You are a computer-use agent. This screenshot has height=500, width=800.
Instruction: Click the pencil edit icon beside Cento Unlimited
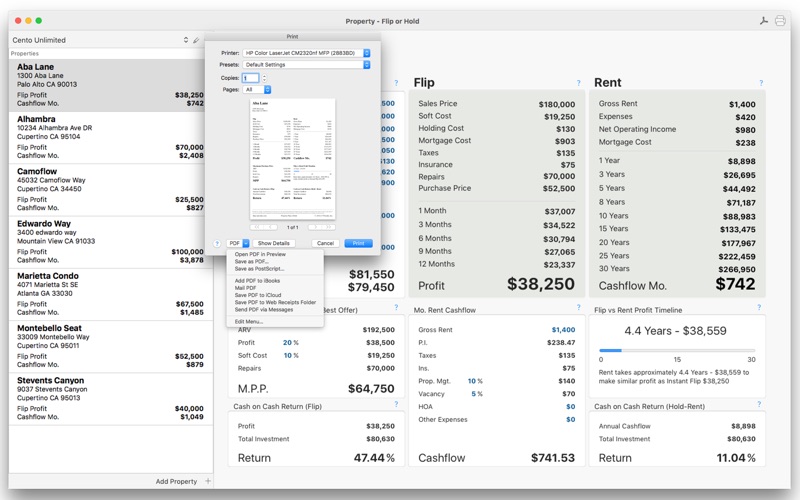click(196, 40)
